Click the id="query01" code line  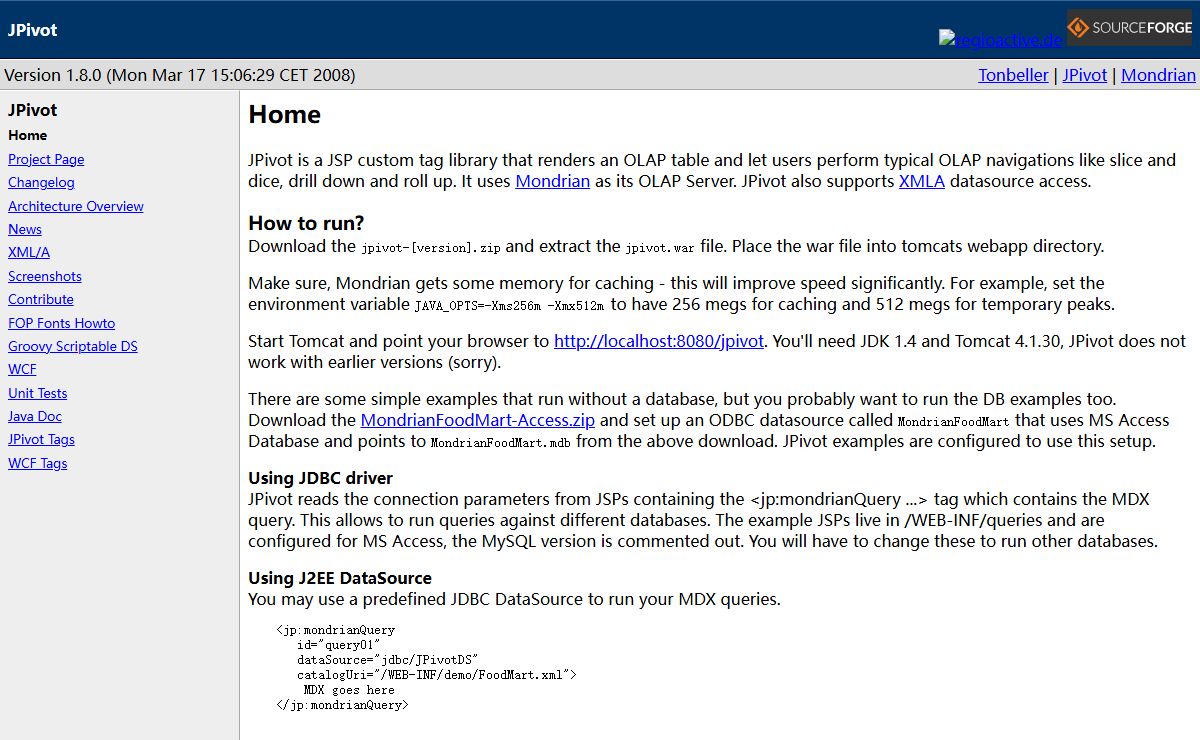[x=338, y=645]
